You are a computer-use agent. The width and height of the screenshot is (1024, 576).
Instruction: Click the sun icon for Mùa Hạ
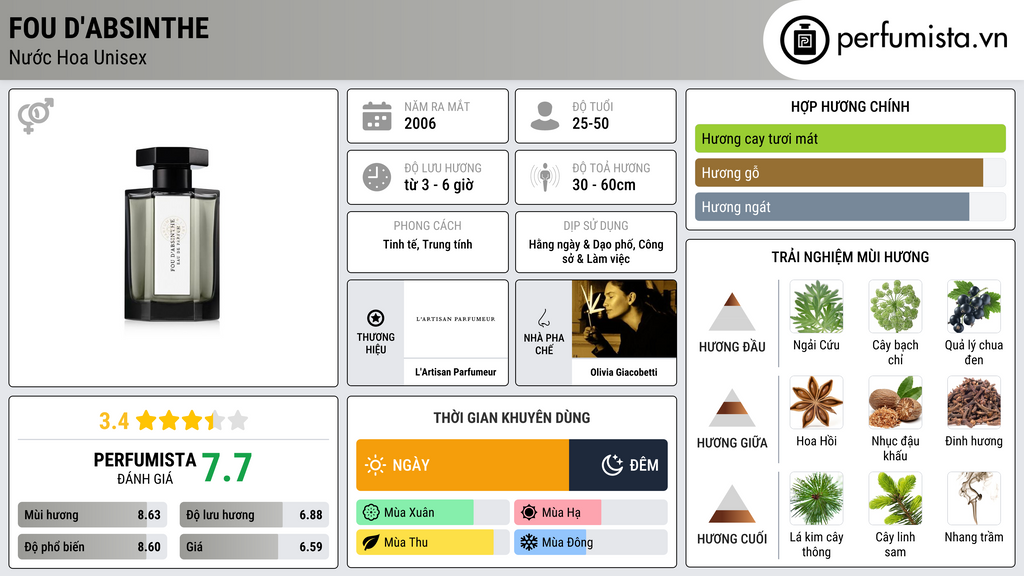pos(529,513)
